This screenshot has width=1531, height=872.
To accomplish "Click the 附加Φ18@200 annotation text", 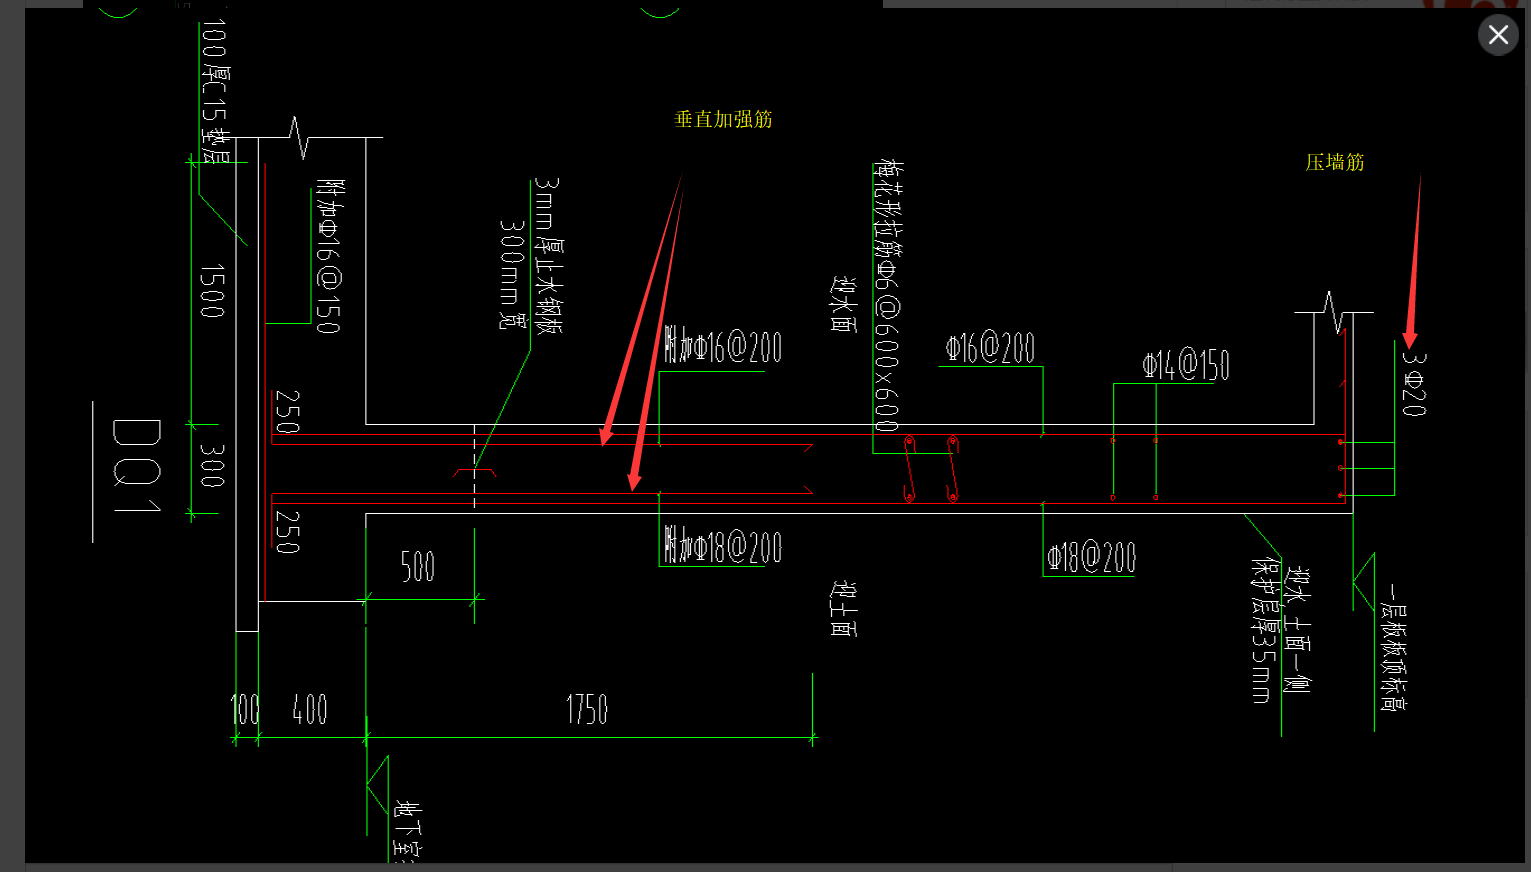I will pos(723,546).
